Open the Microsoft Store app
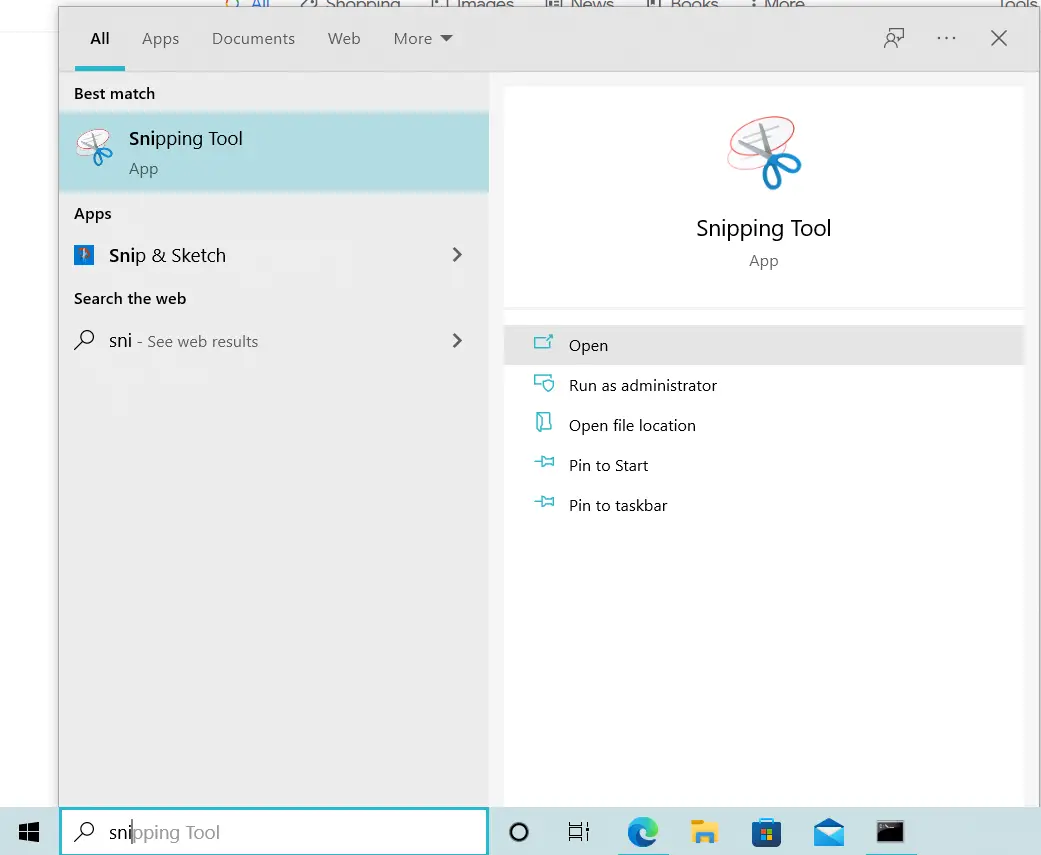1041x855 pixels. coord(766,831)
